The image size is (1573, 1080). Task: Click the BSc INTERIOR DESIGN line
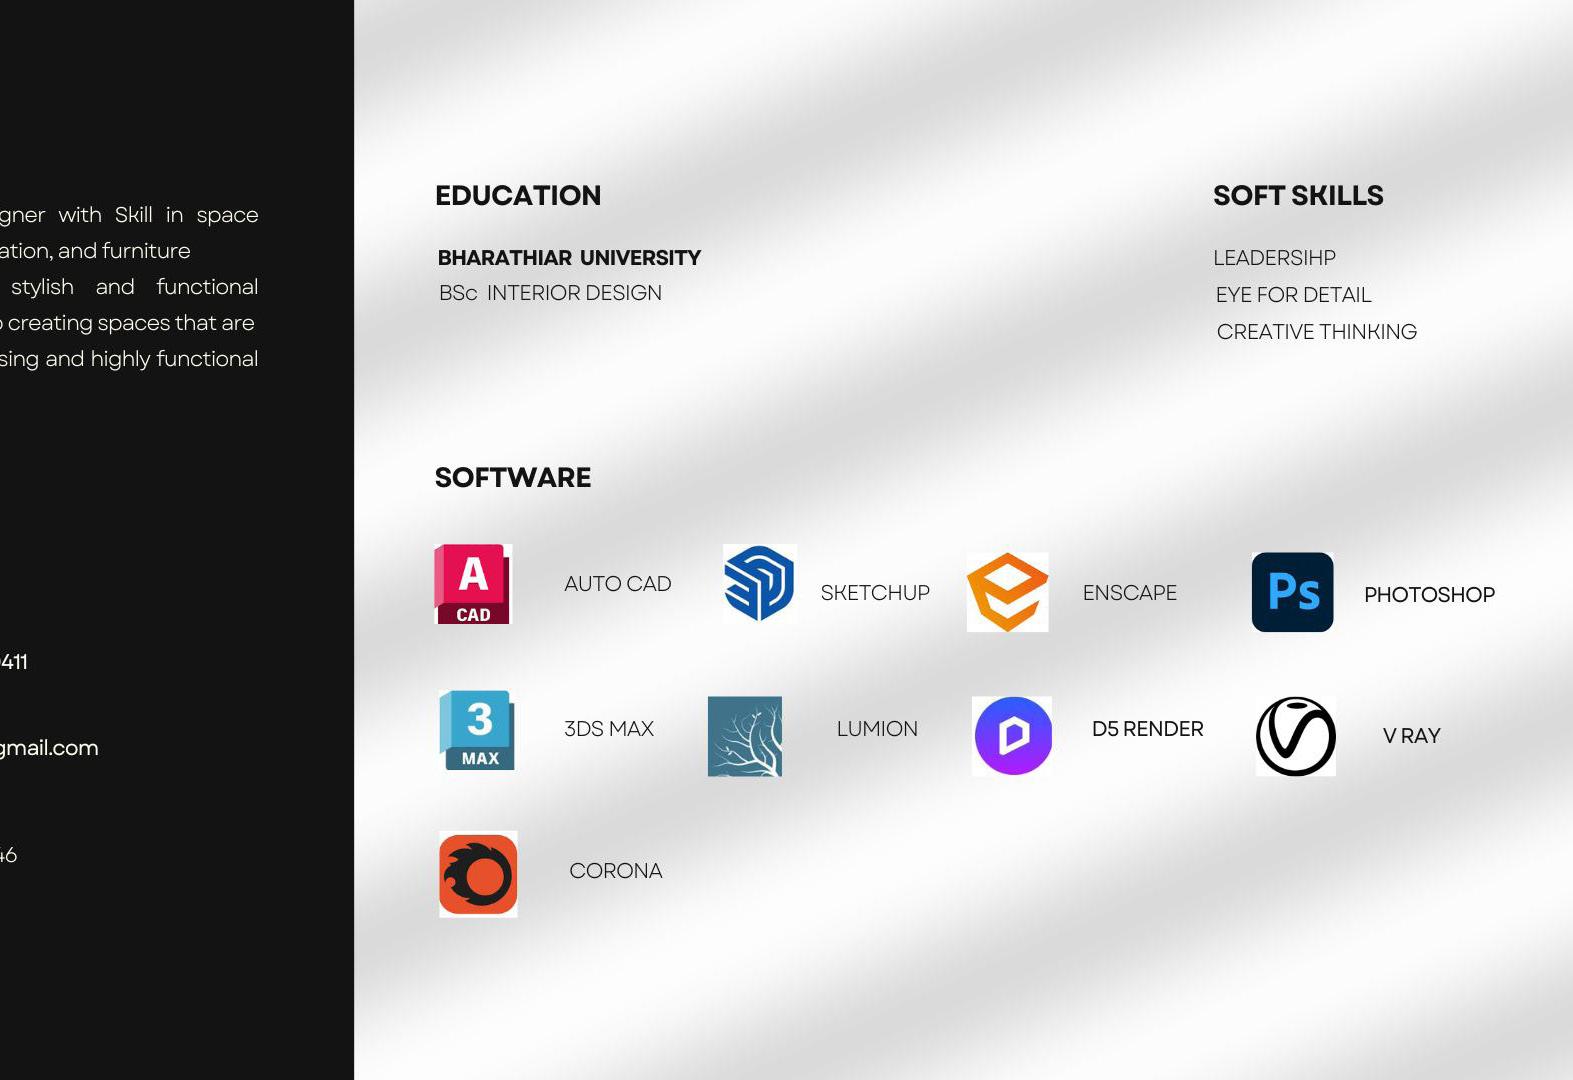click(550, 293)
